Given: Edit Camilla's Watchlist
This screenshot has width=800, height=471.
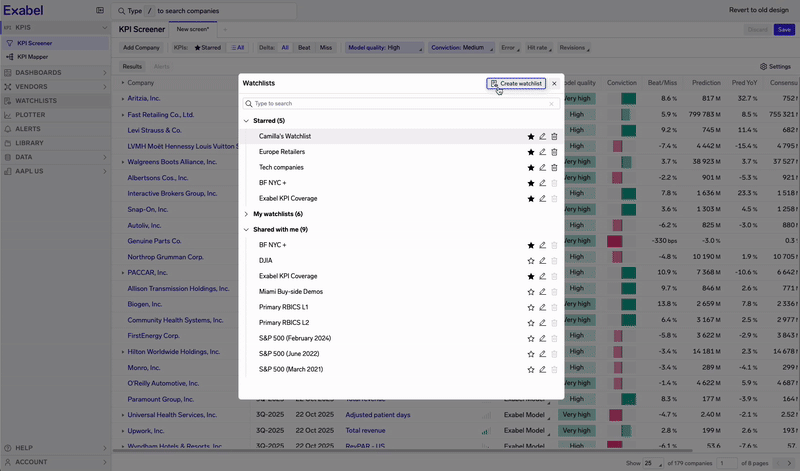Looking at the screenshot, I should tap(542, 136).
